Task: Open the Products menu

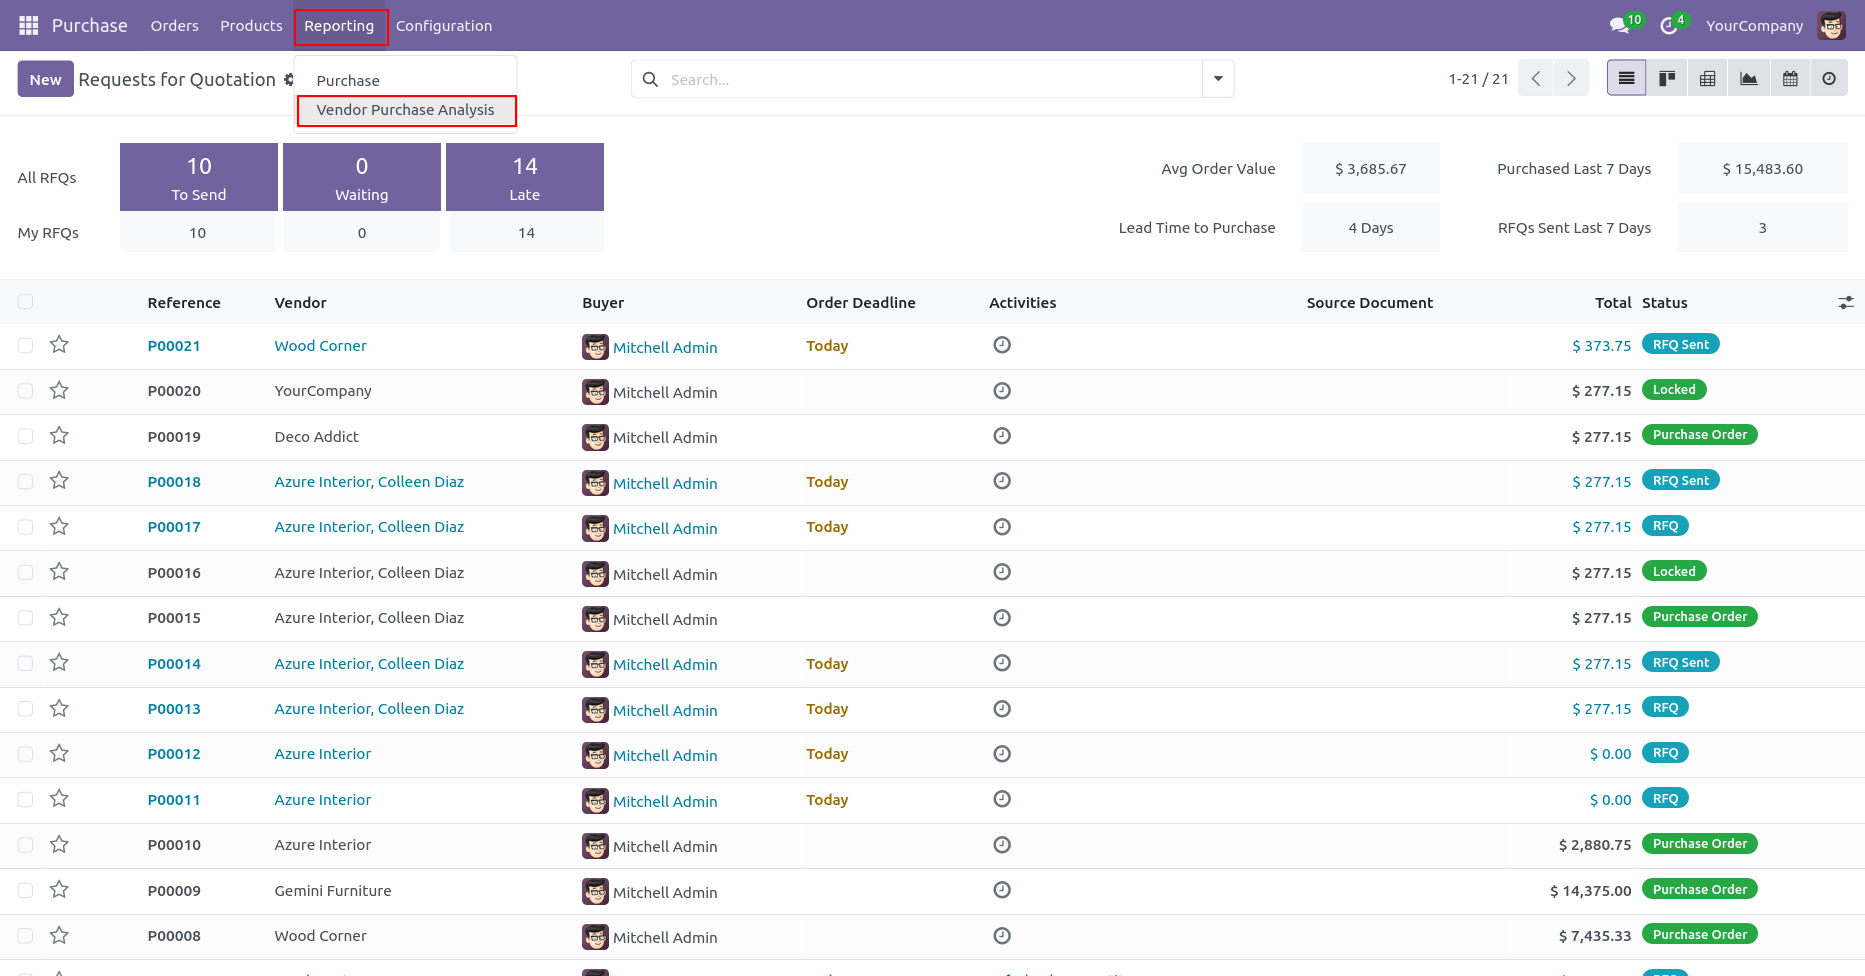Action: click(251, 25)
